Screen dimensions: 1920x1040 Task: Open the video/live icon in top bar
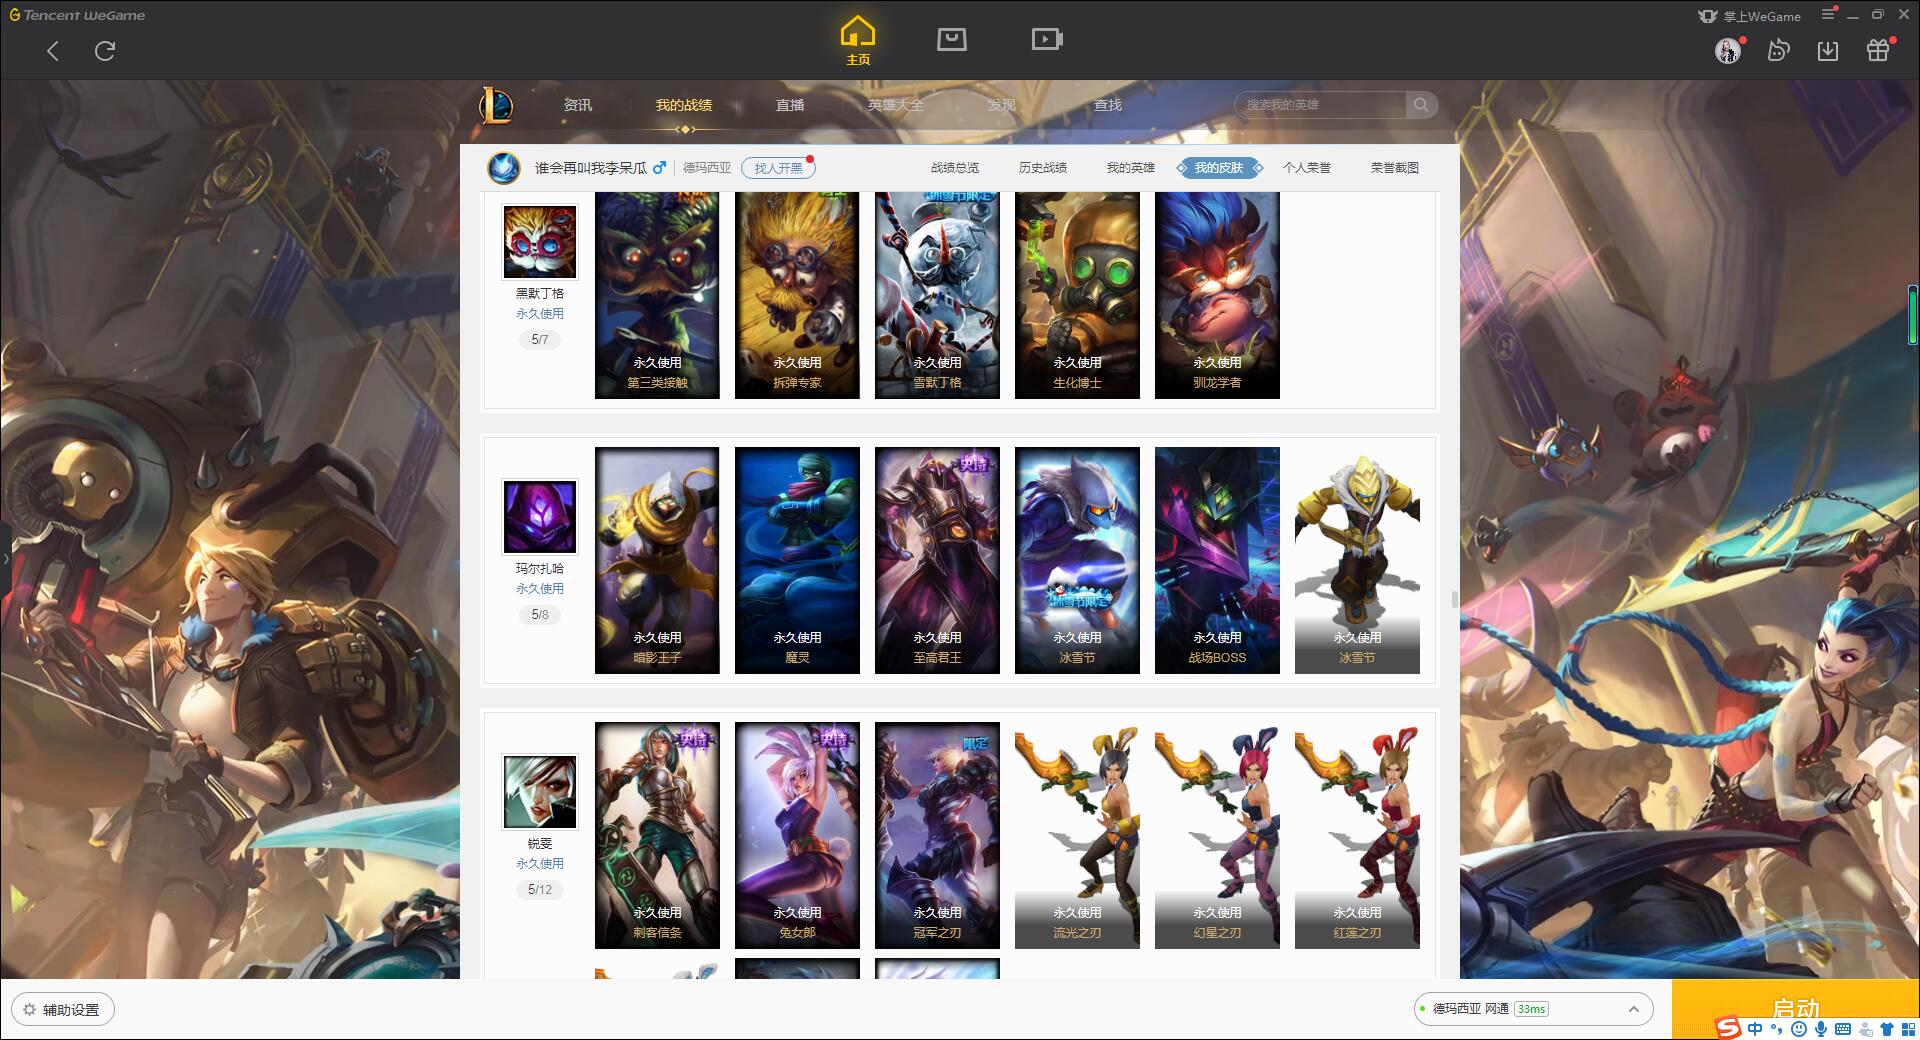point(1047,40)
